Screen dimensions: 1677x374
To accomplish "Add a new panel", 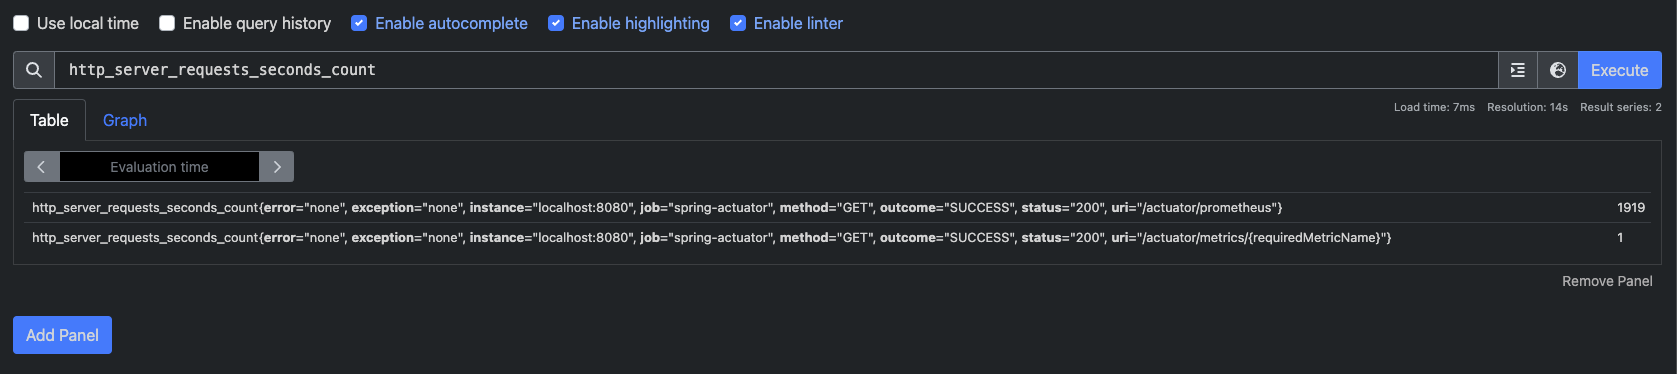I will click(x=62, y=335).
